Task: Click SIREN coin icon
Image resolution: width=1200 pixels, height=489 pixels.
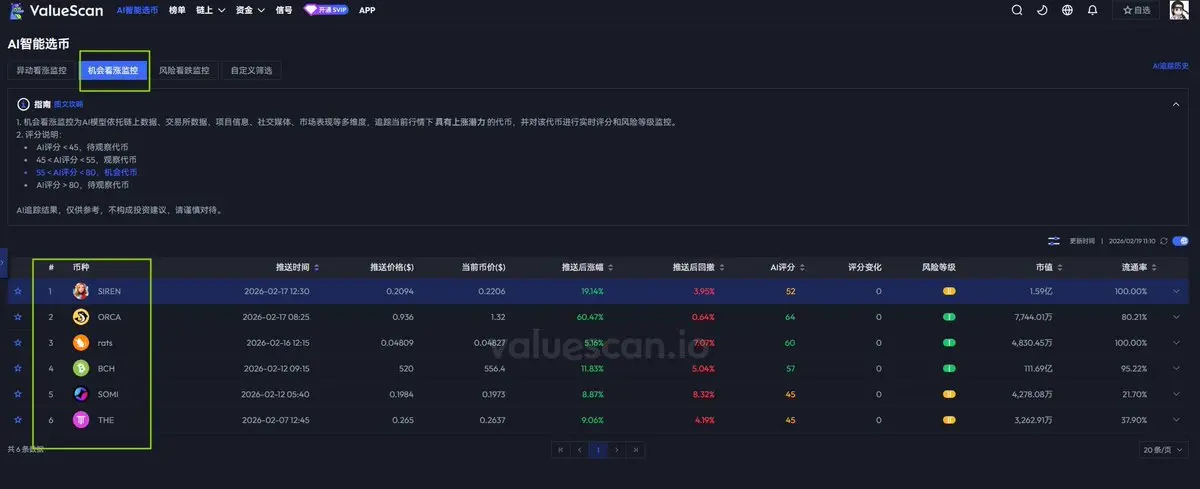Action: coord(81,291)
